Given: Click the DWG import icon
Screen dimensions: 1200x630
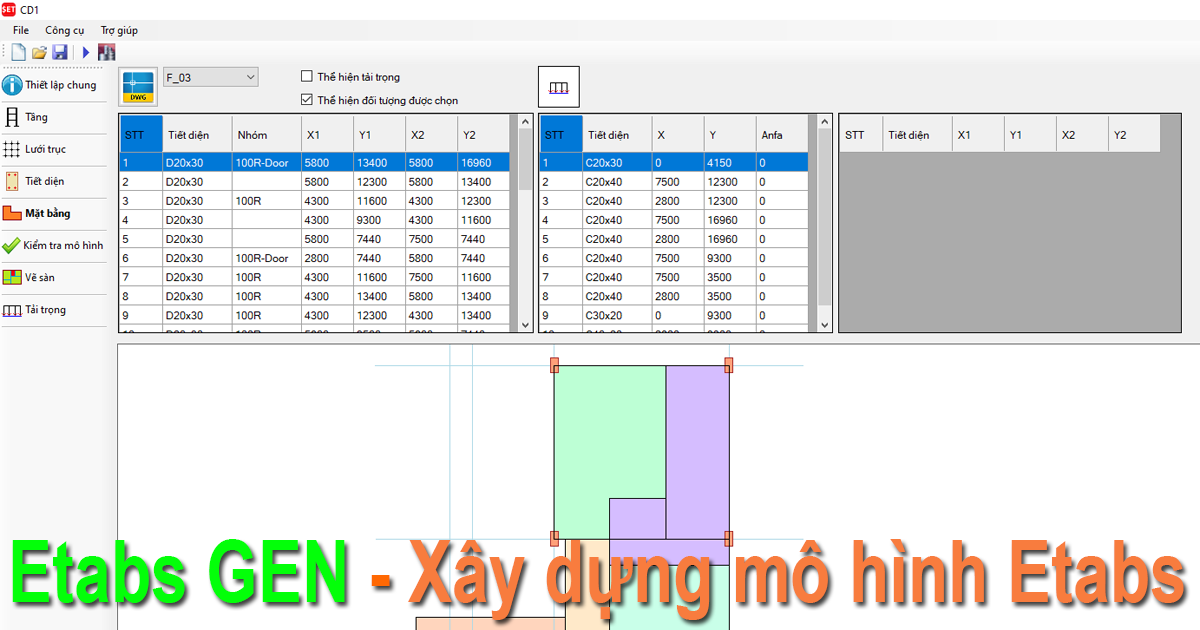Looking at the screenshot, I should click(x=138, y=87).
